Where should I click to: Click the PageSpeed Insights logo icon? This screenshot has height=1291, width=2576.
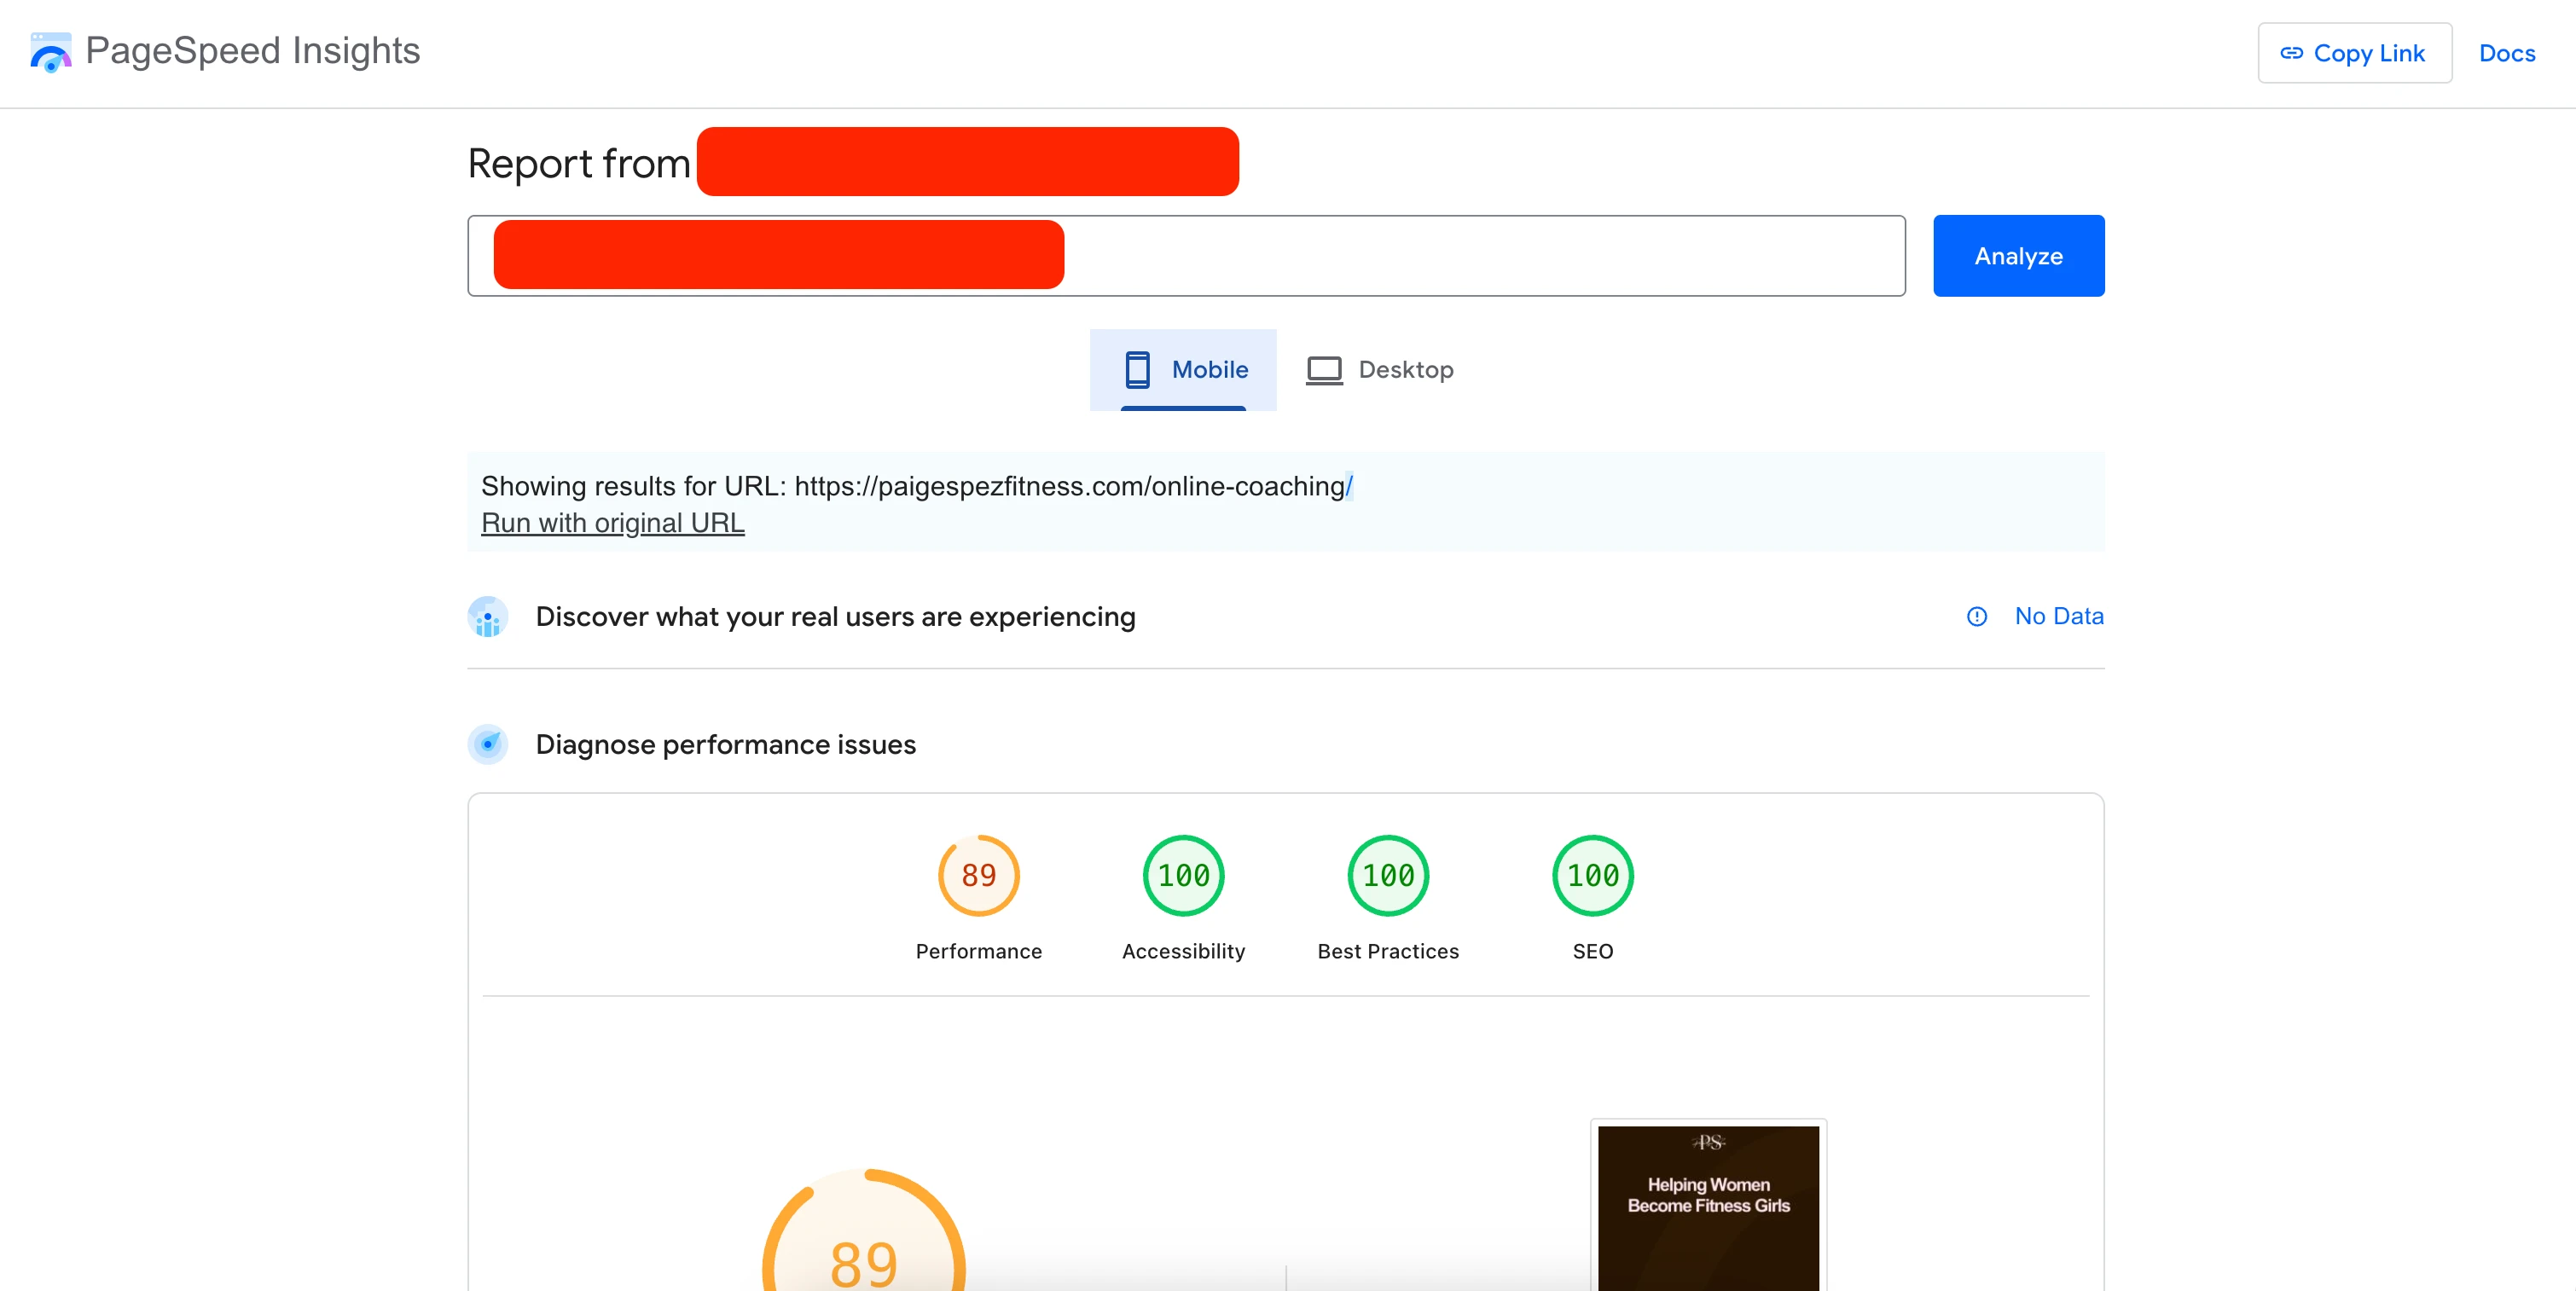click(50, 52)
